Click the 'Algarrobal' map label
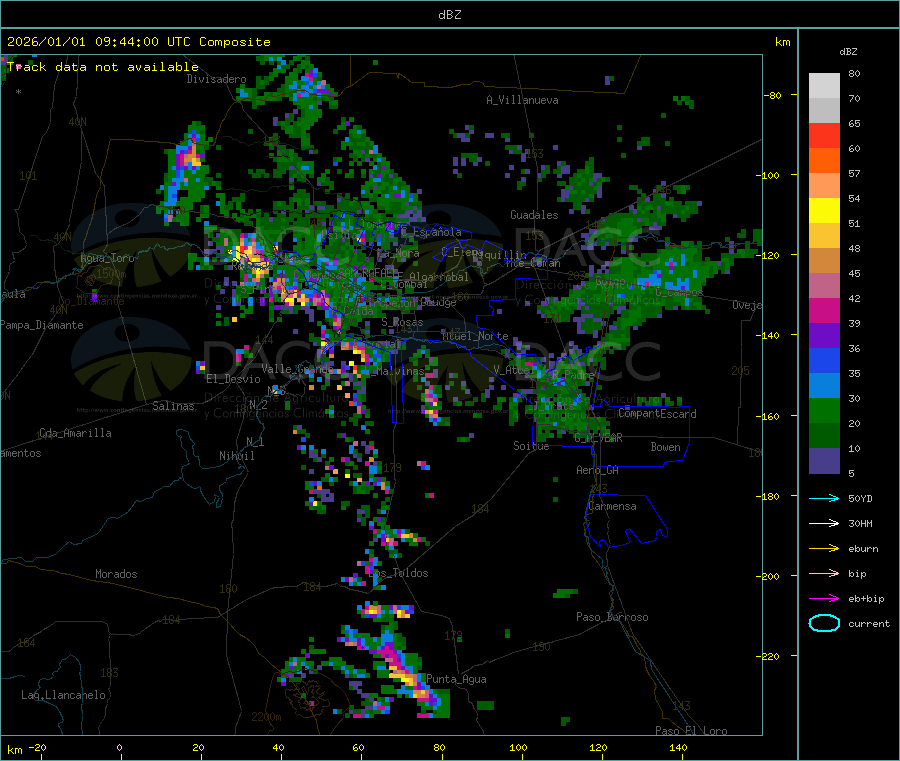The width and height of the screenshot is (900, 761). tap(439, 277)
